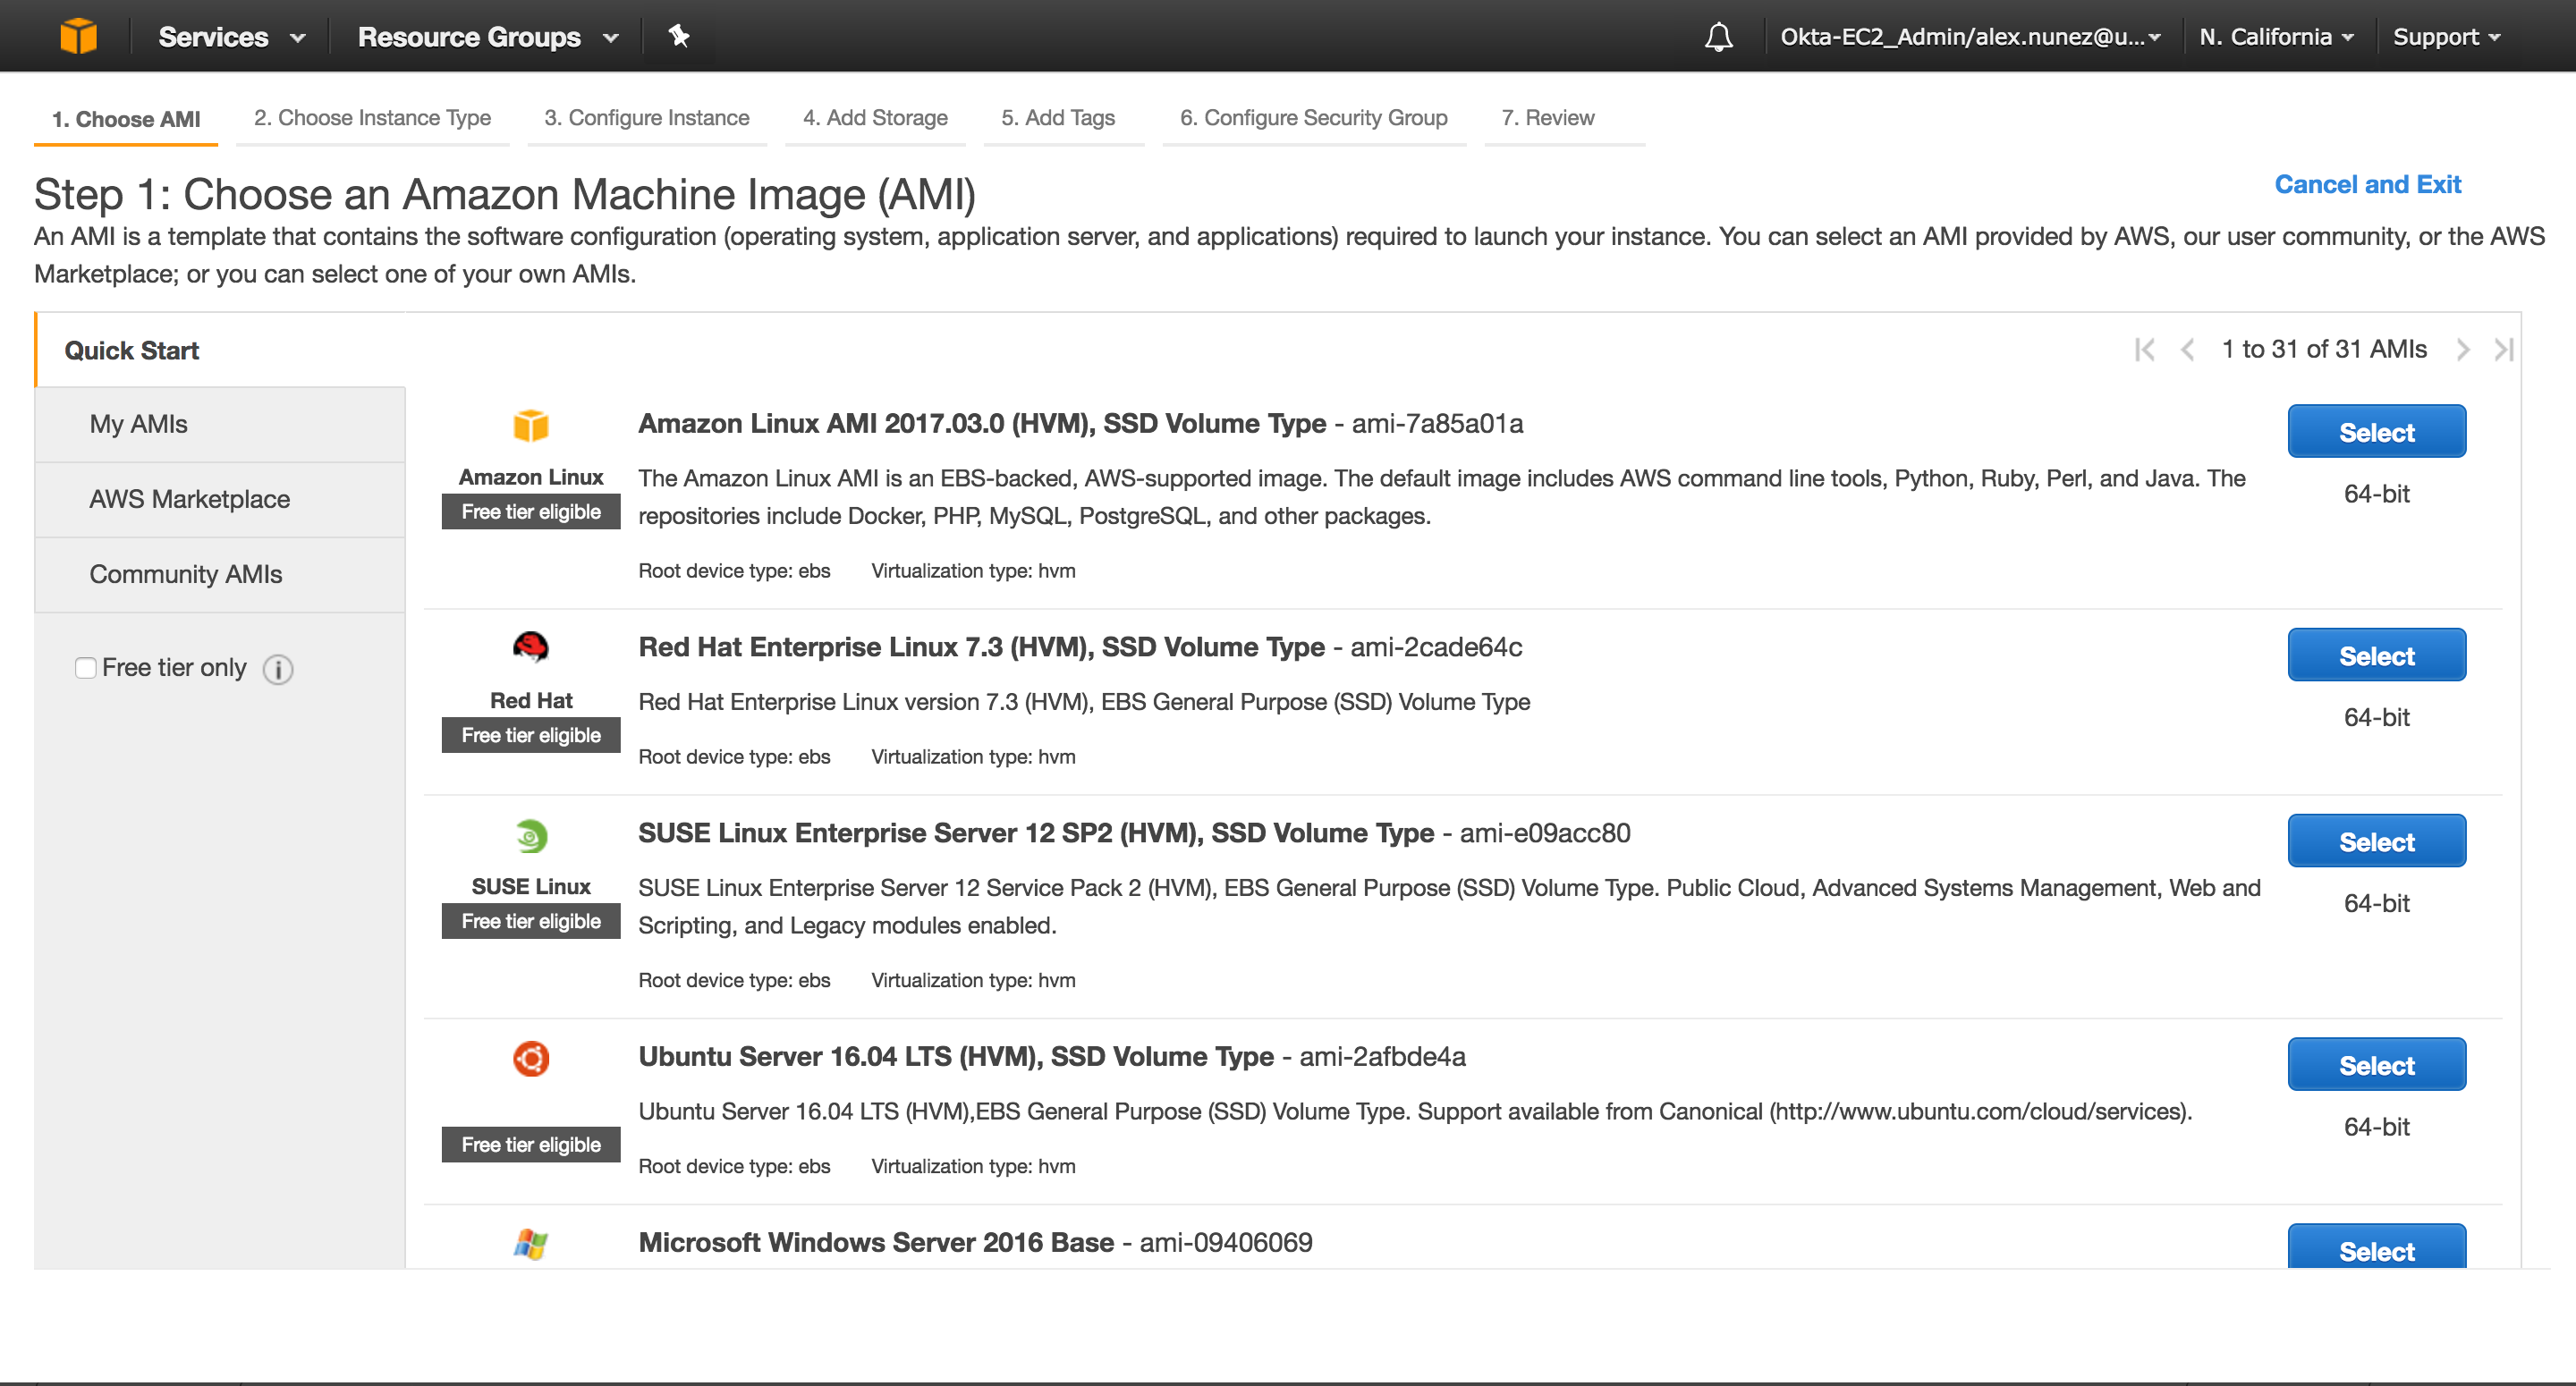
Task: Open the N. California region dropdown
Action: [2276, 37]
